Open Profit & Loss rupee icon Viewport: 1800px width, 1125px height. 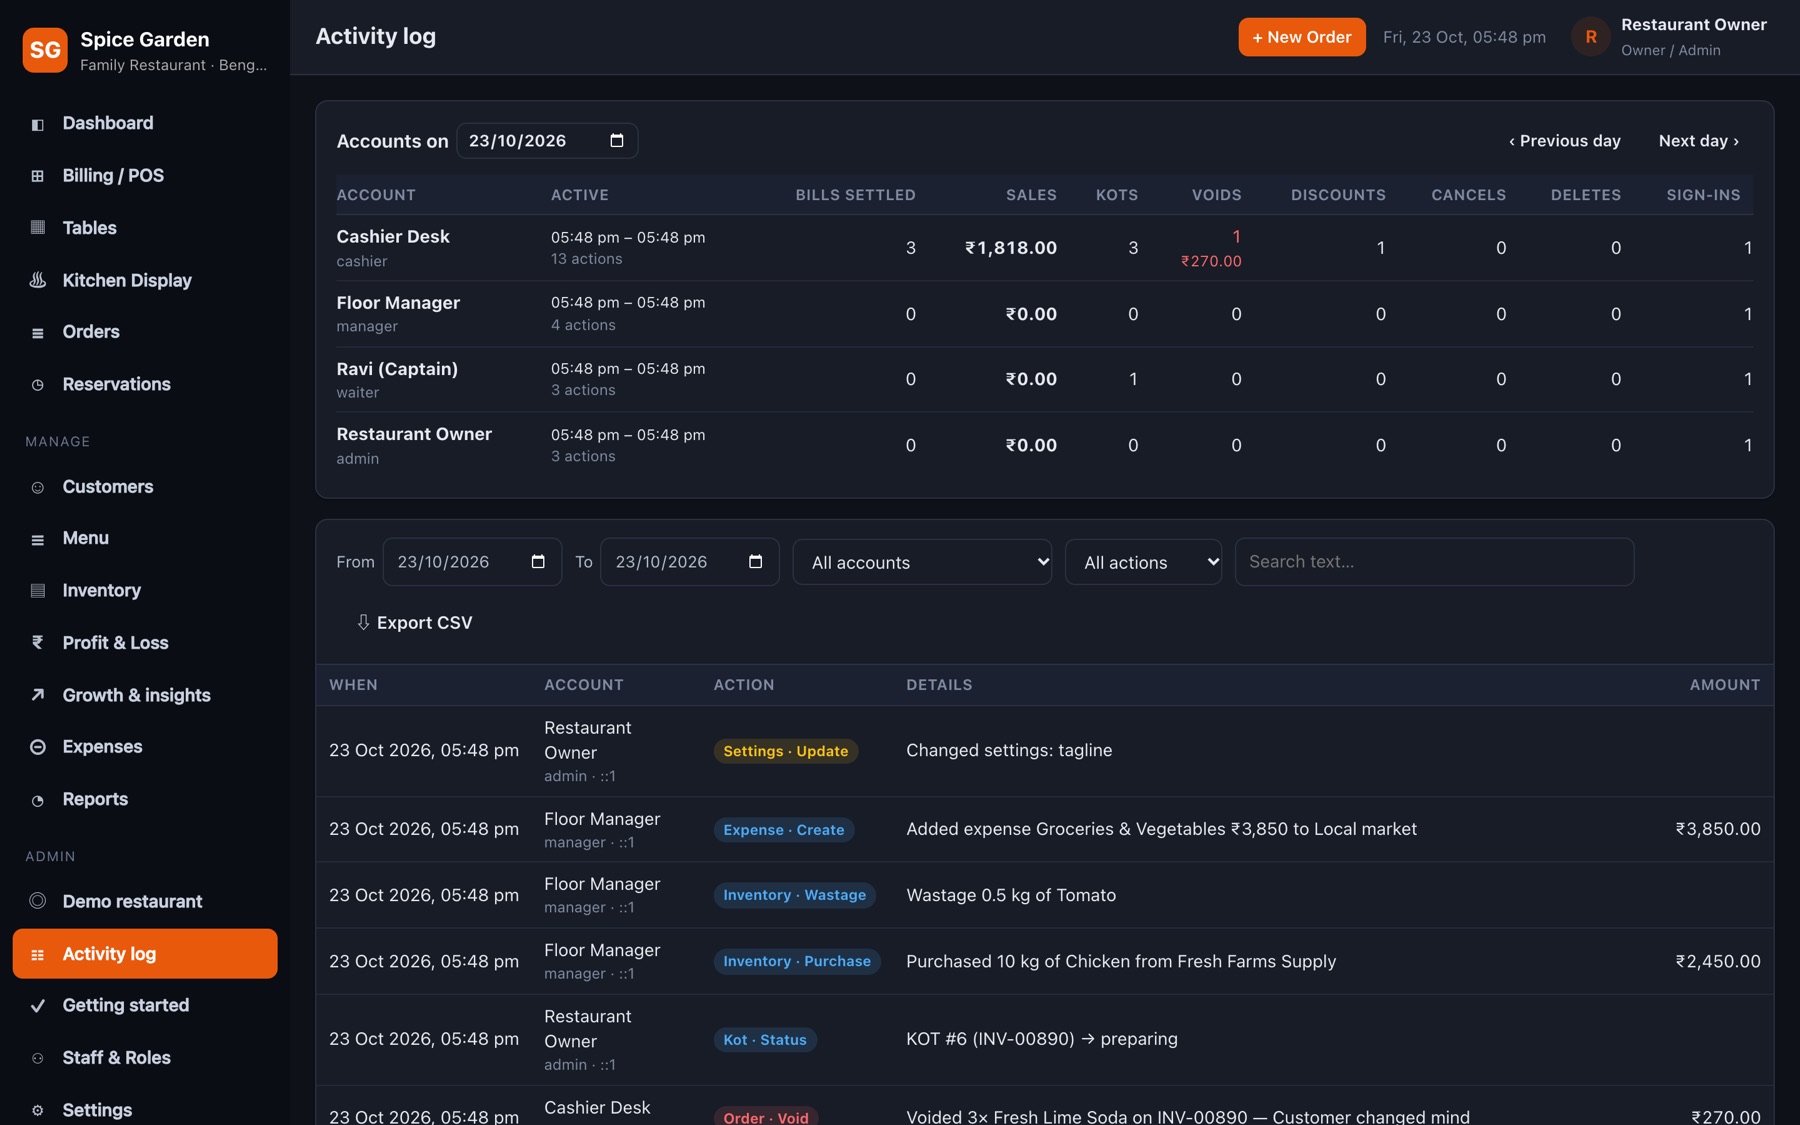click(38, 643)
